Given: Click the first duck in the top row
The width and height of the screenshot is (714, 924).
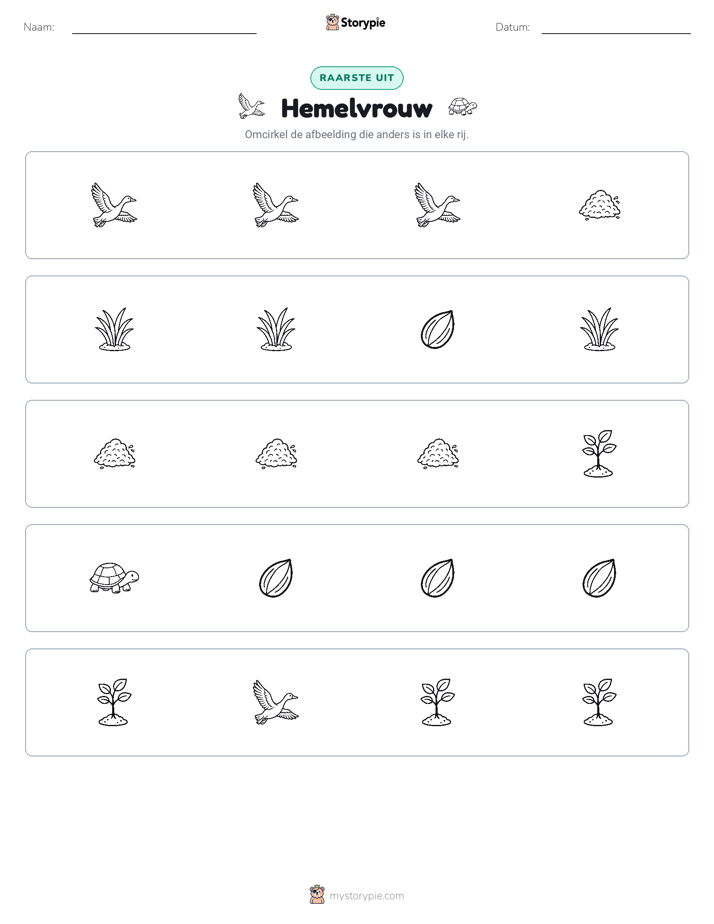Looking at the screenshot, I should point(114,205).
